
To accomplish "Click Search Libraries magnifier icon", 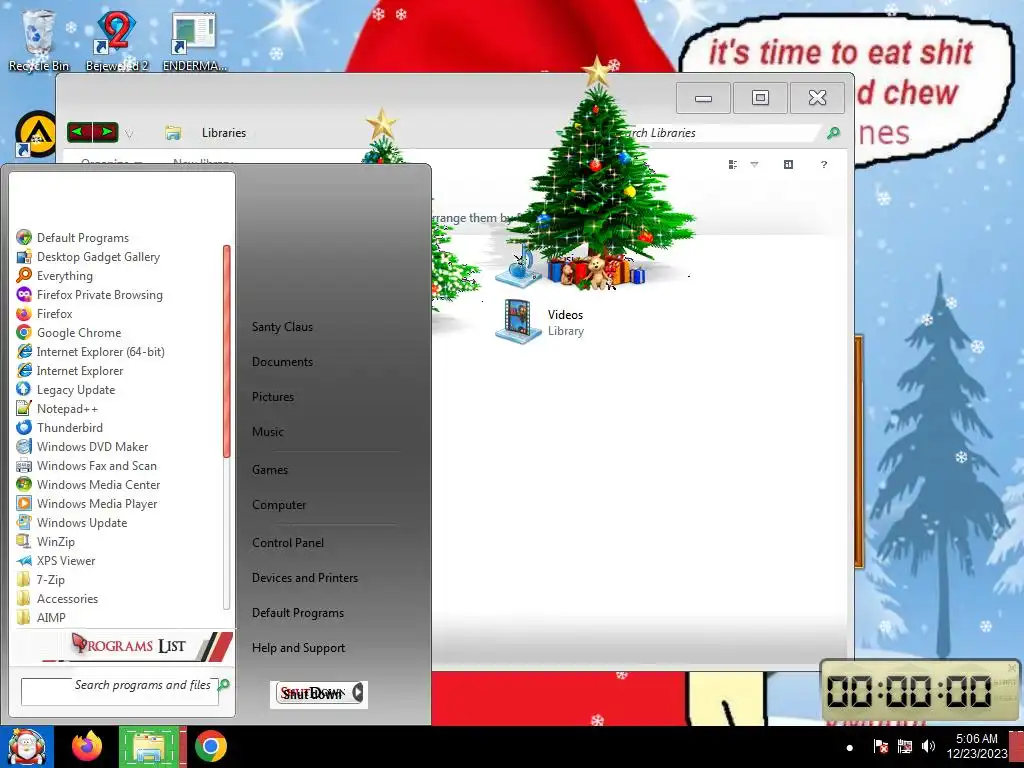I will point(833,133).
